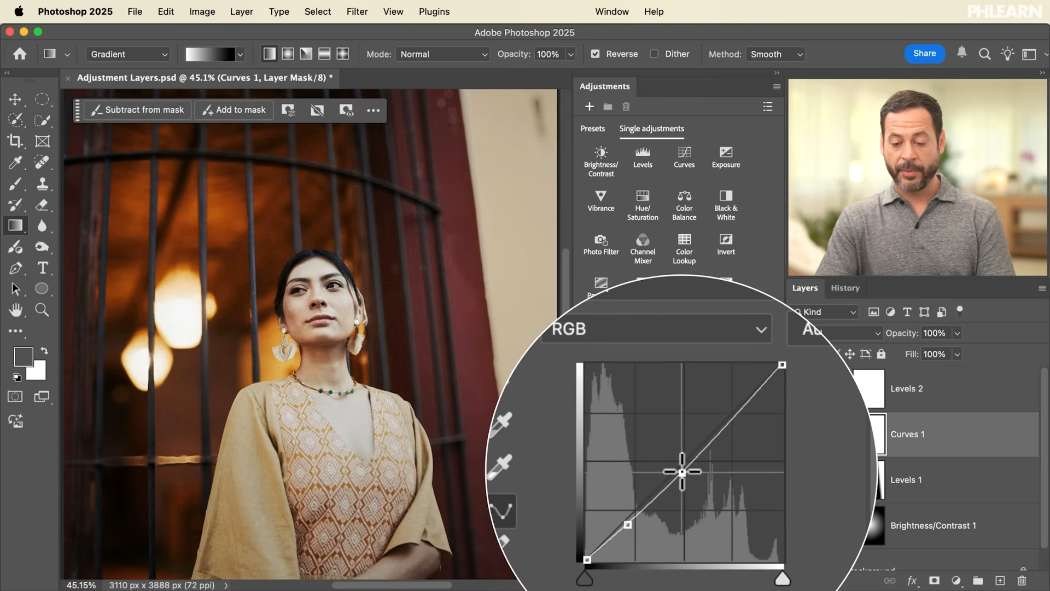Toggle type layer filter in Layers panel
The image size is (1050, 591).
point(907,312)
